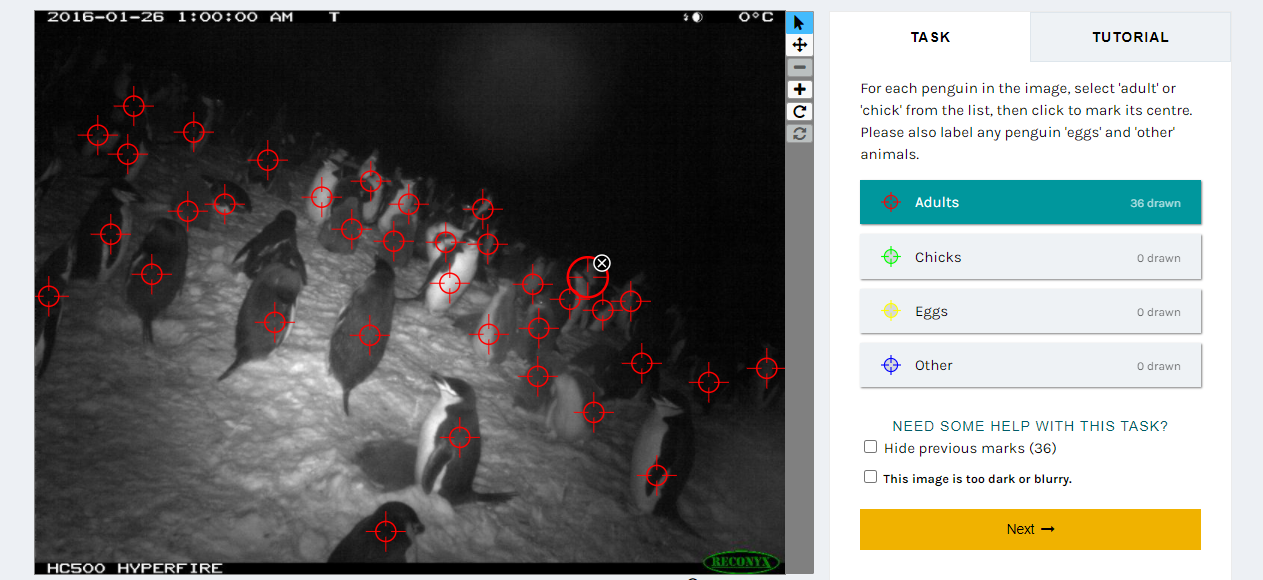Switch to the TASK tab
This screenshot has width=1263, height=580.
pyautogui.click(x=930, y=37)
